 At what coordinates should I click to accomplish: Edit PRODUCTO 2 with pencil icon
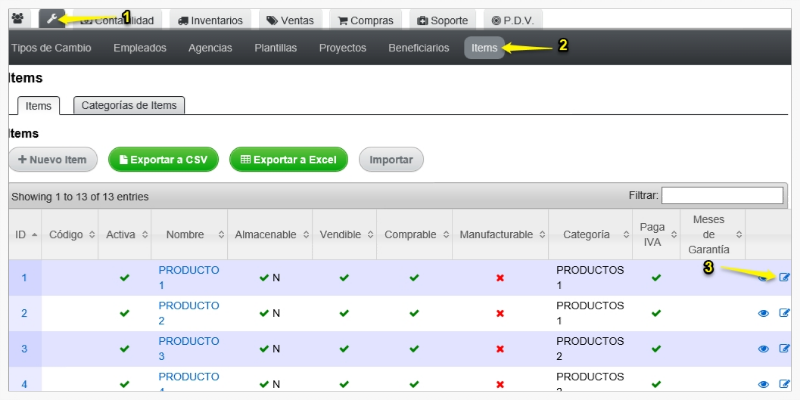[784, 313]
